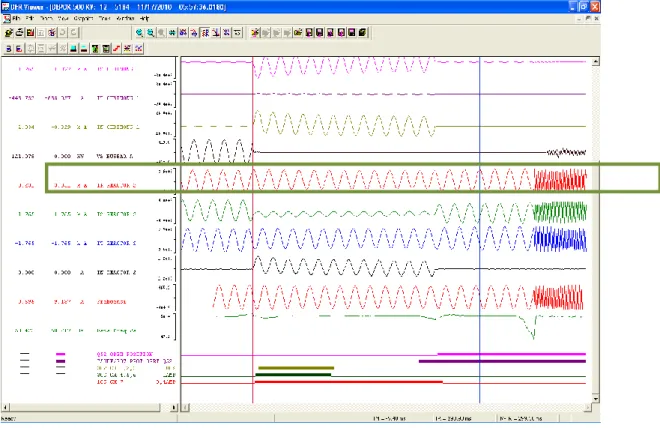
Task: Click the printer icon in the toolbar
Action: click(x=19, y=33)
